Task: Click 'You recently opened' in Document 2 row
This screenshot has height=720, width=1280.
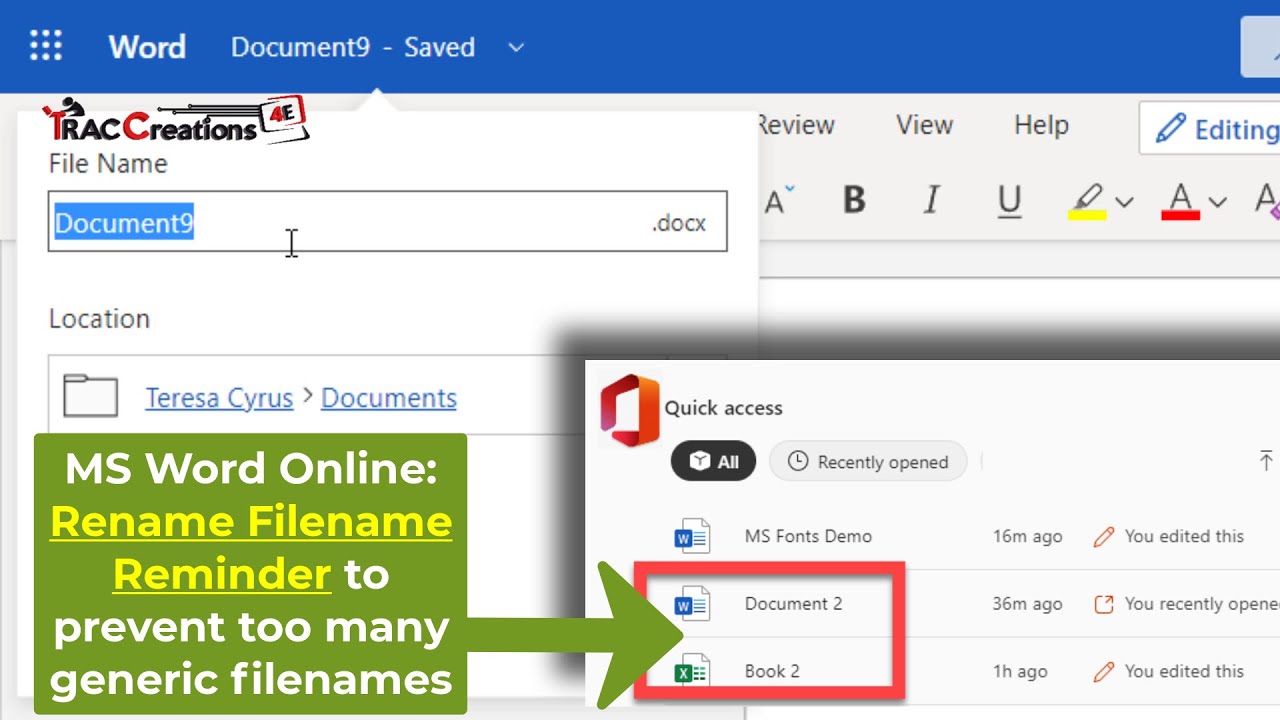Action: [x=1202, y=604]
